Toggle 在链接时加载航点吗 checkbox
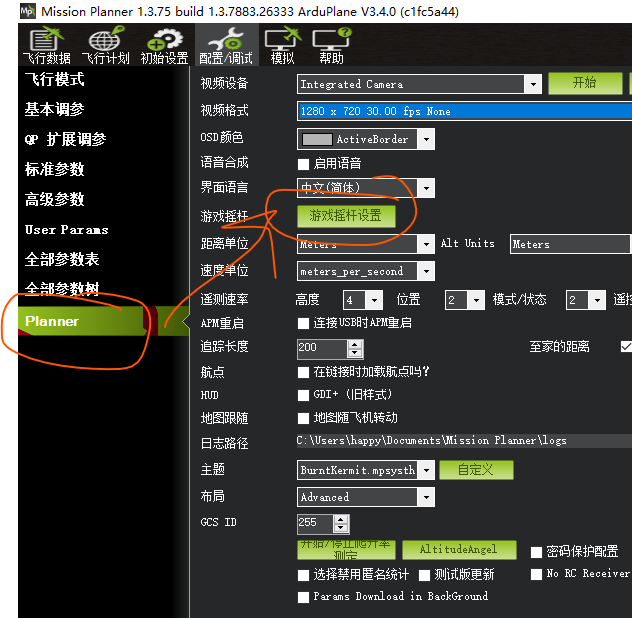632x618 pixels. click(303, 372)
